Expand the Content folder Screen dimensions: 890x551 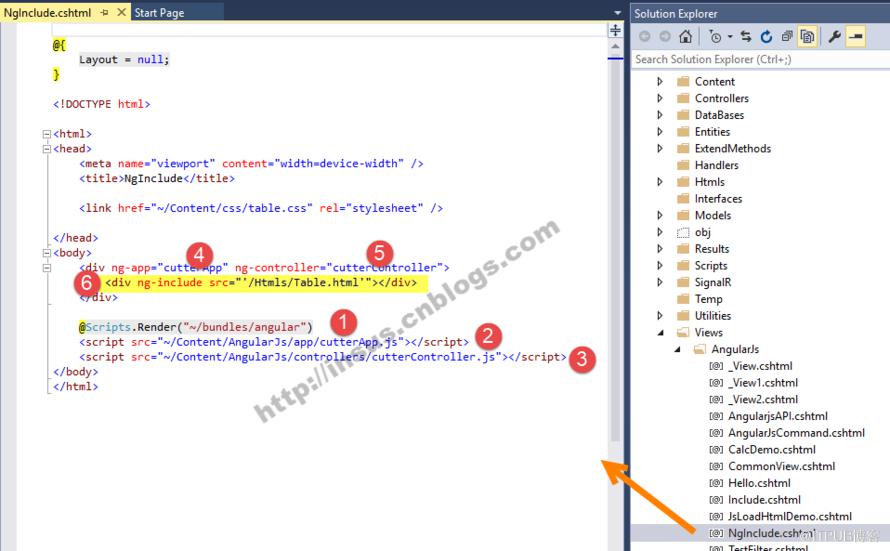click(660, 81)
